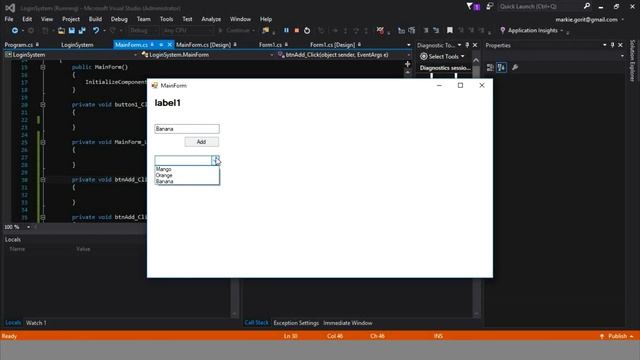The image size is (640, 360).
Task: Open the Debug menu
Action: [119, 19]
